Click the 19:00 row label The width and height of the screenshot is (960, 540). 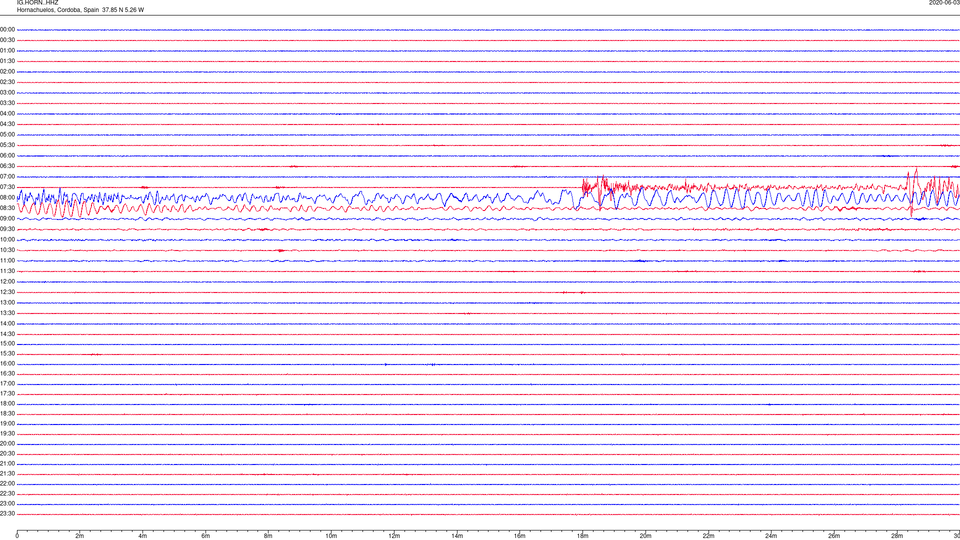(x=7, y=424)
